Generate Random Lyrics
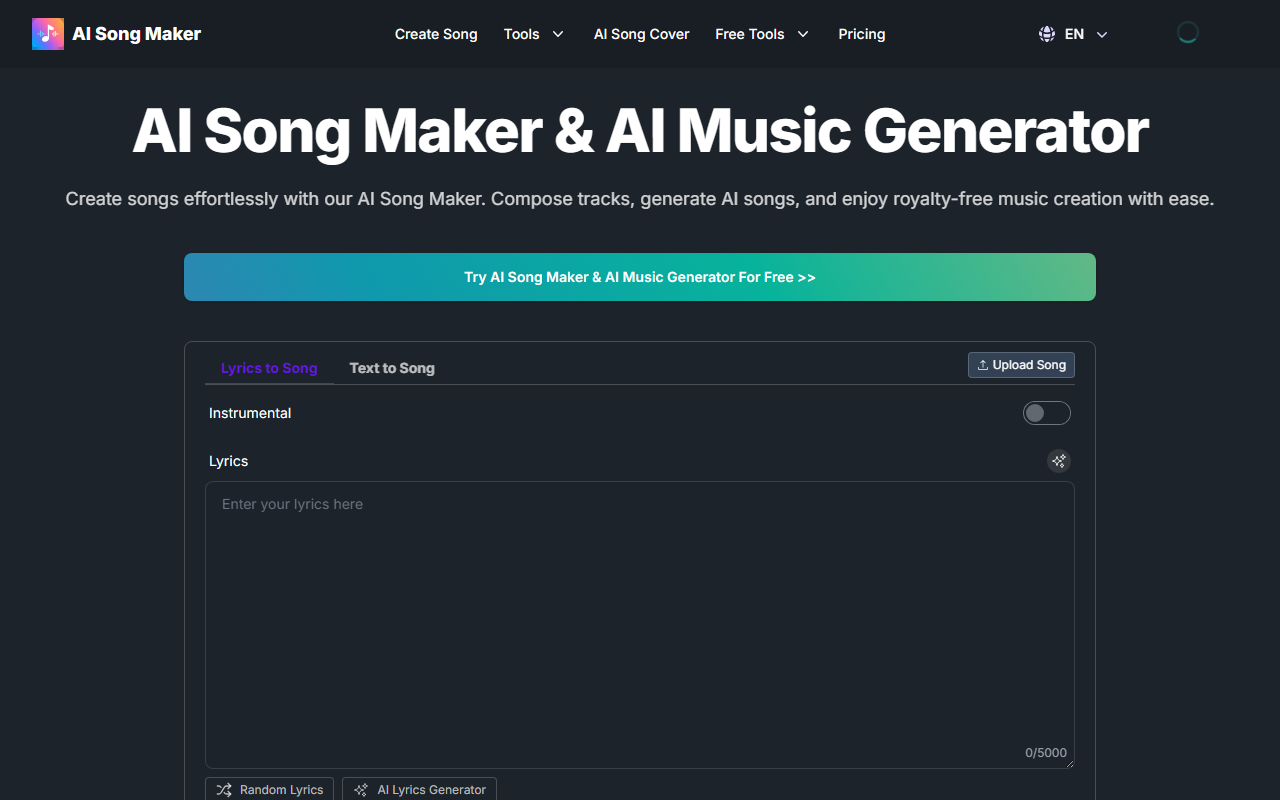1280x800 pixels. (x=269, y=789)
